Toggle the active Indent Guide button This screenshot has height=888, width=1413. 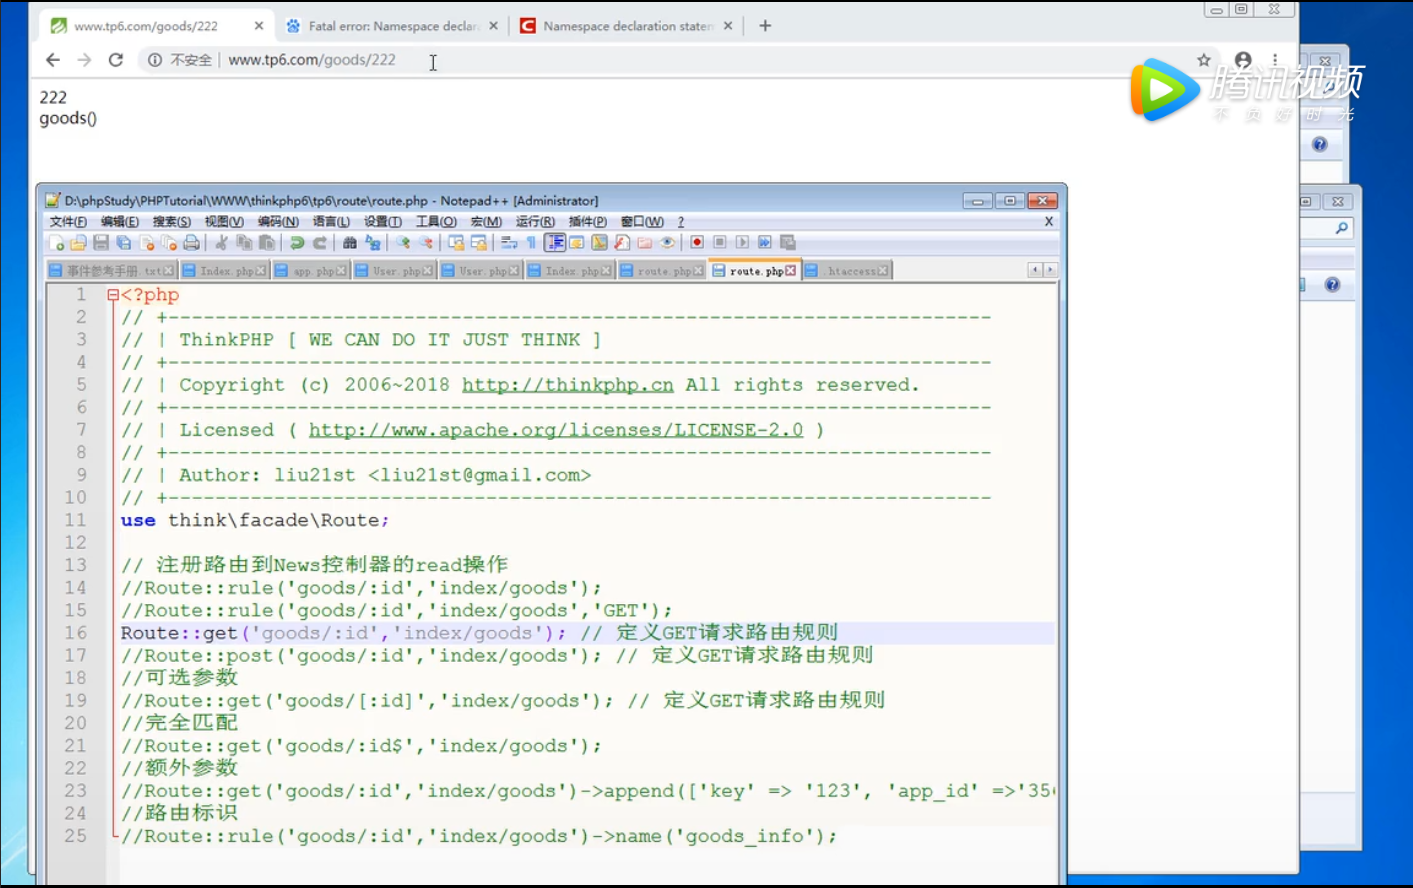tap(555, 243)
